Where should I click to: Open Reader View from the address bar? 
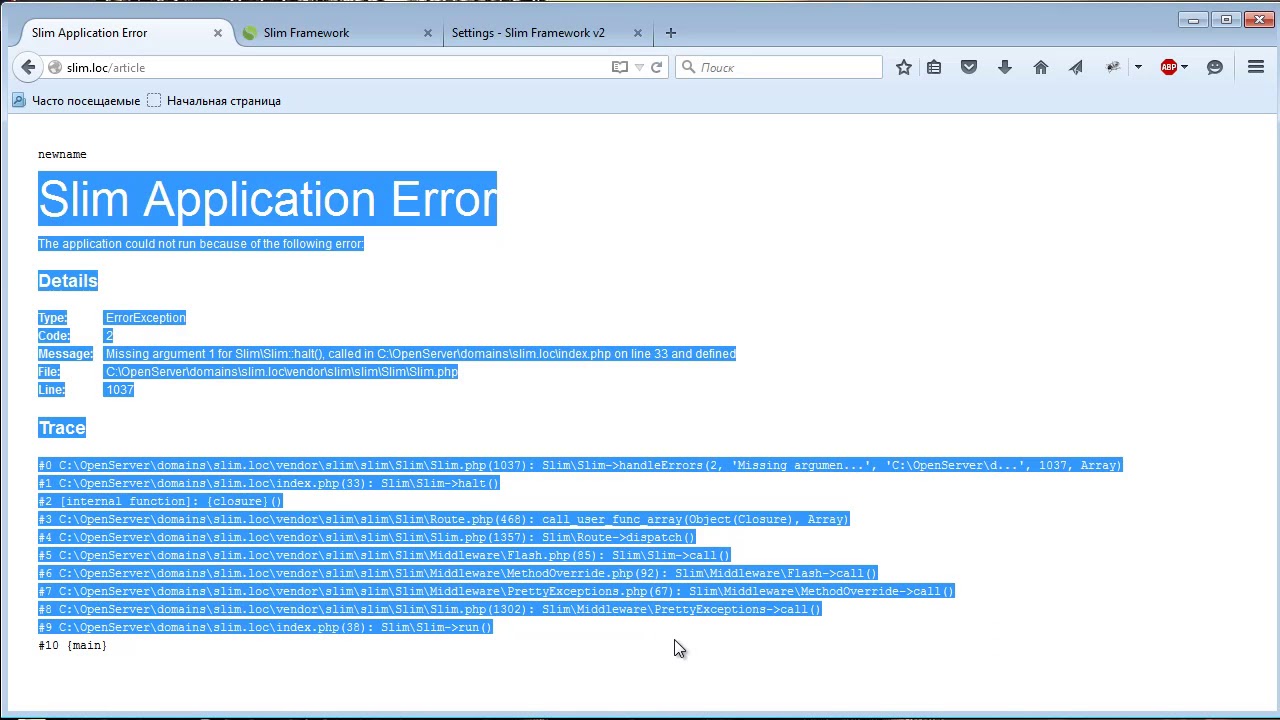pyautogui.click(x=620, y=67)
